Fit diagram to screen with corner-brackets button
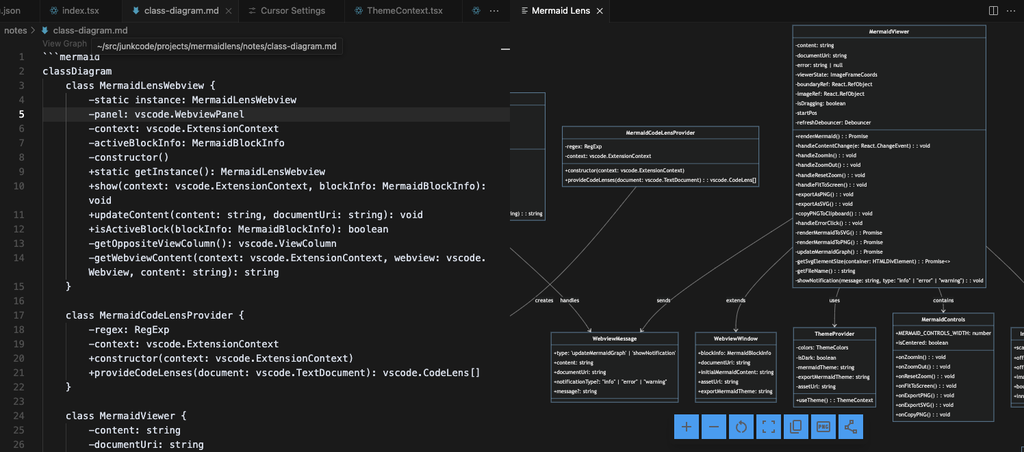1024x452 pixels. [x=769, y=427]
